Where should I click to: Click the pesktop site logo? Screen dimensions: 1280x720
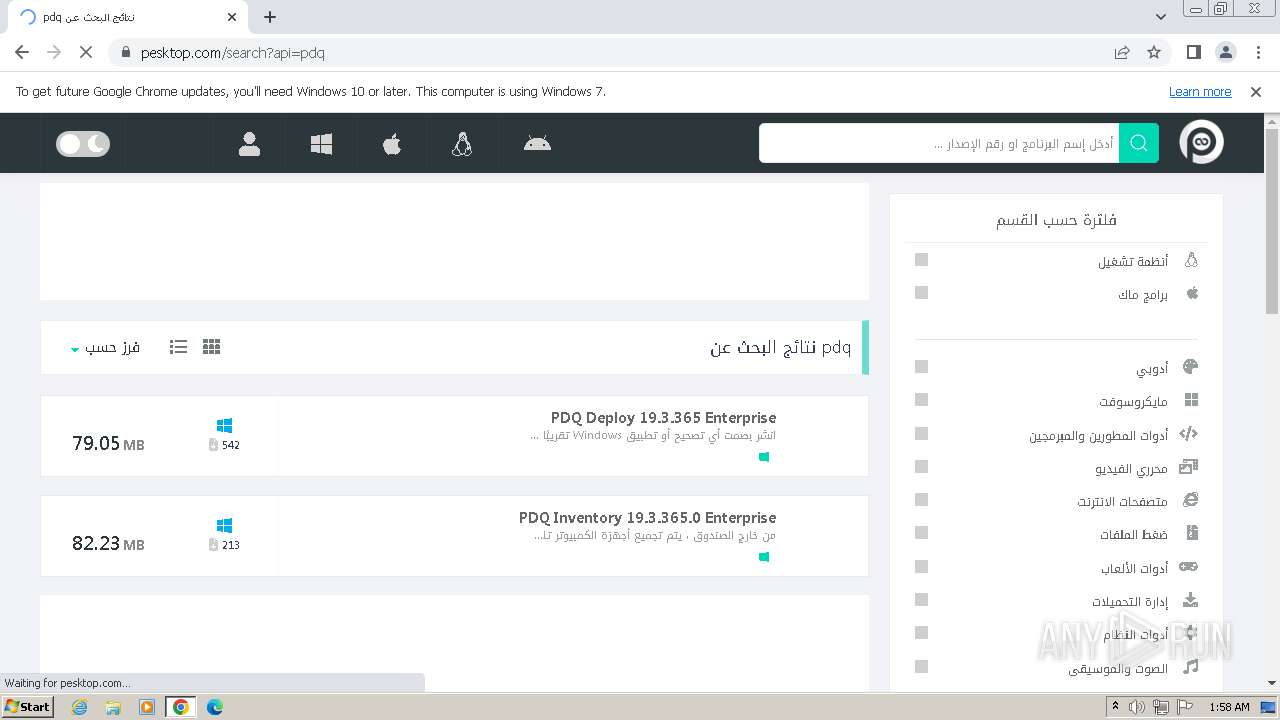coord(1201,143)
